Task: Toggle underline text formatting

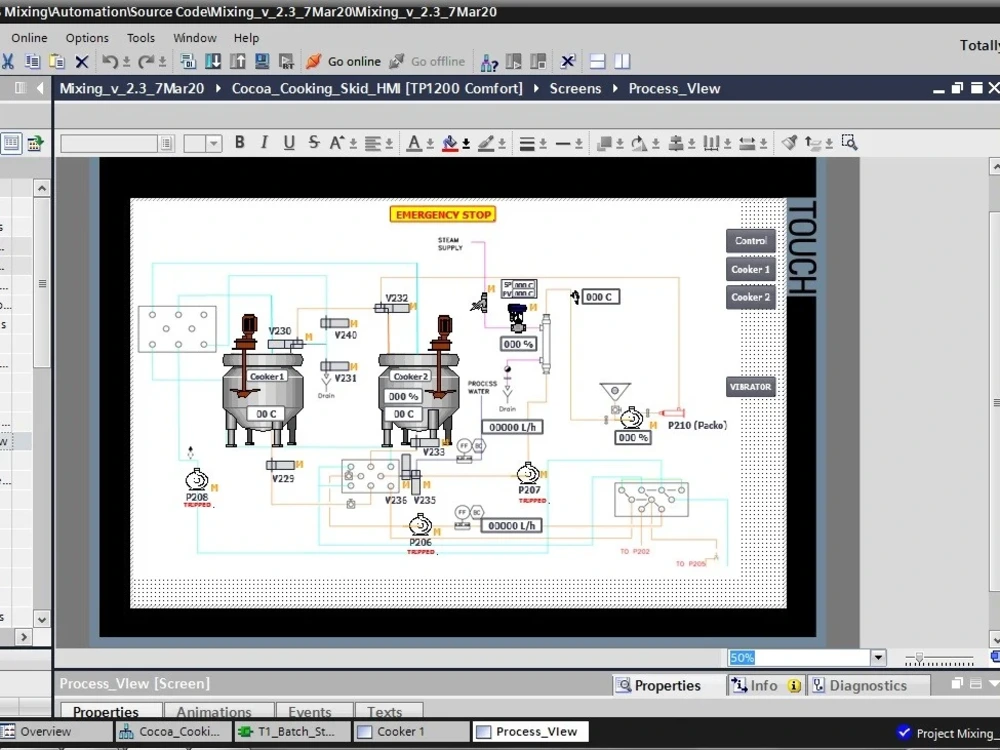Action: coord(289,142)
